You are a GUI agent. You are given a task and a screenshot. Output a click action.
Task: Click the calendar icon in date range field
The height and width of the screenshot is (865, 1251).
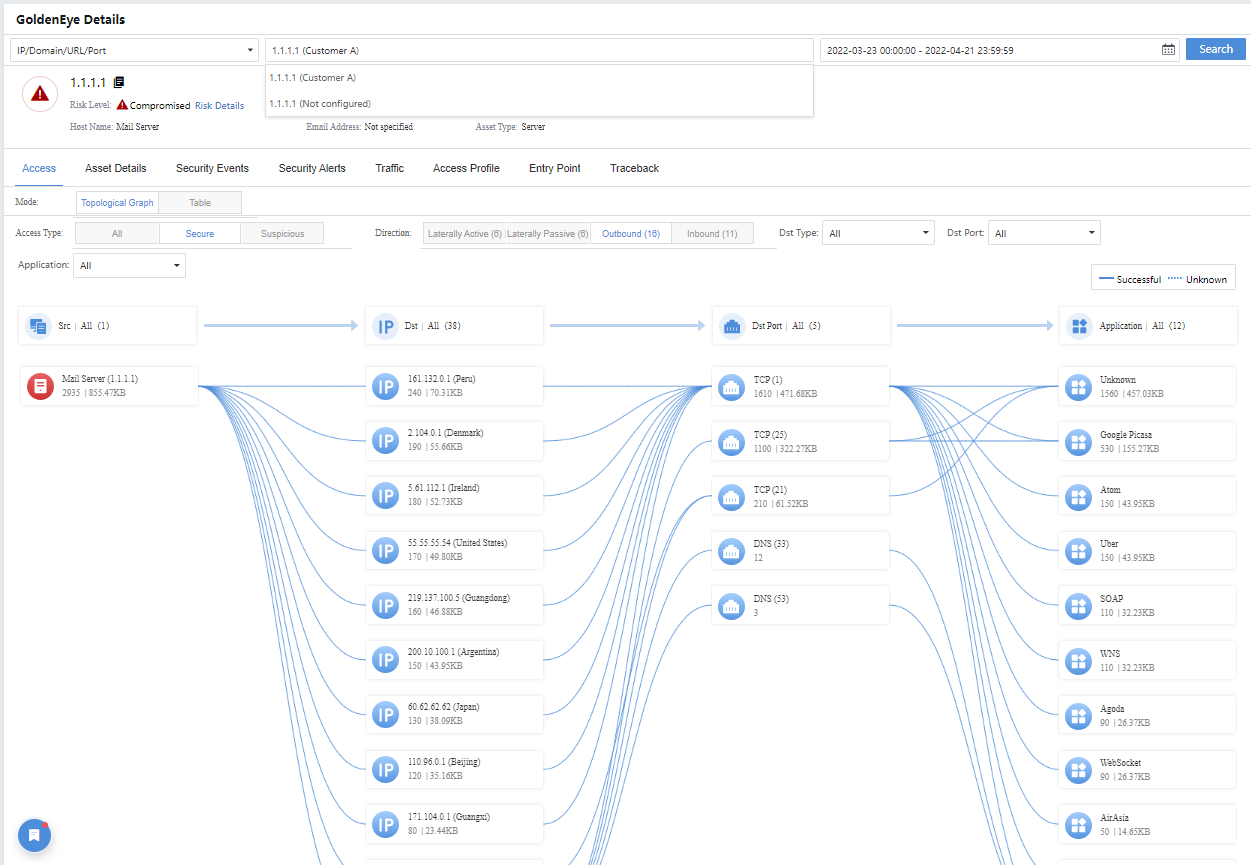(x=1168, y=50)
